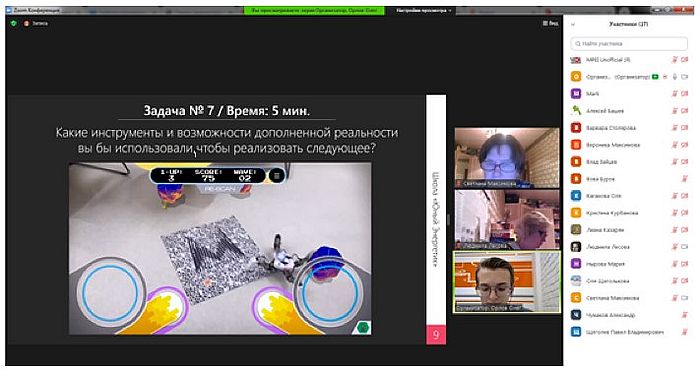
Task: Click Вова Буров's avatar icon
Action: coord(576,179)
